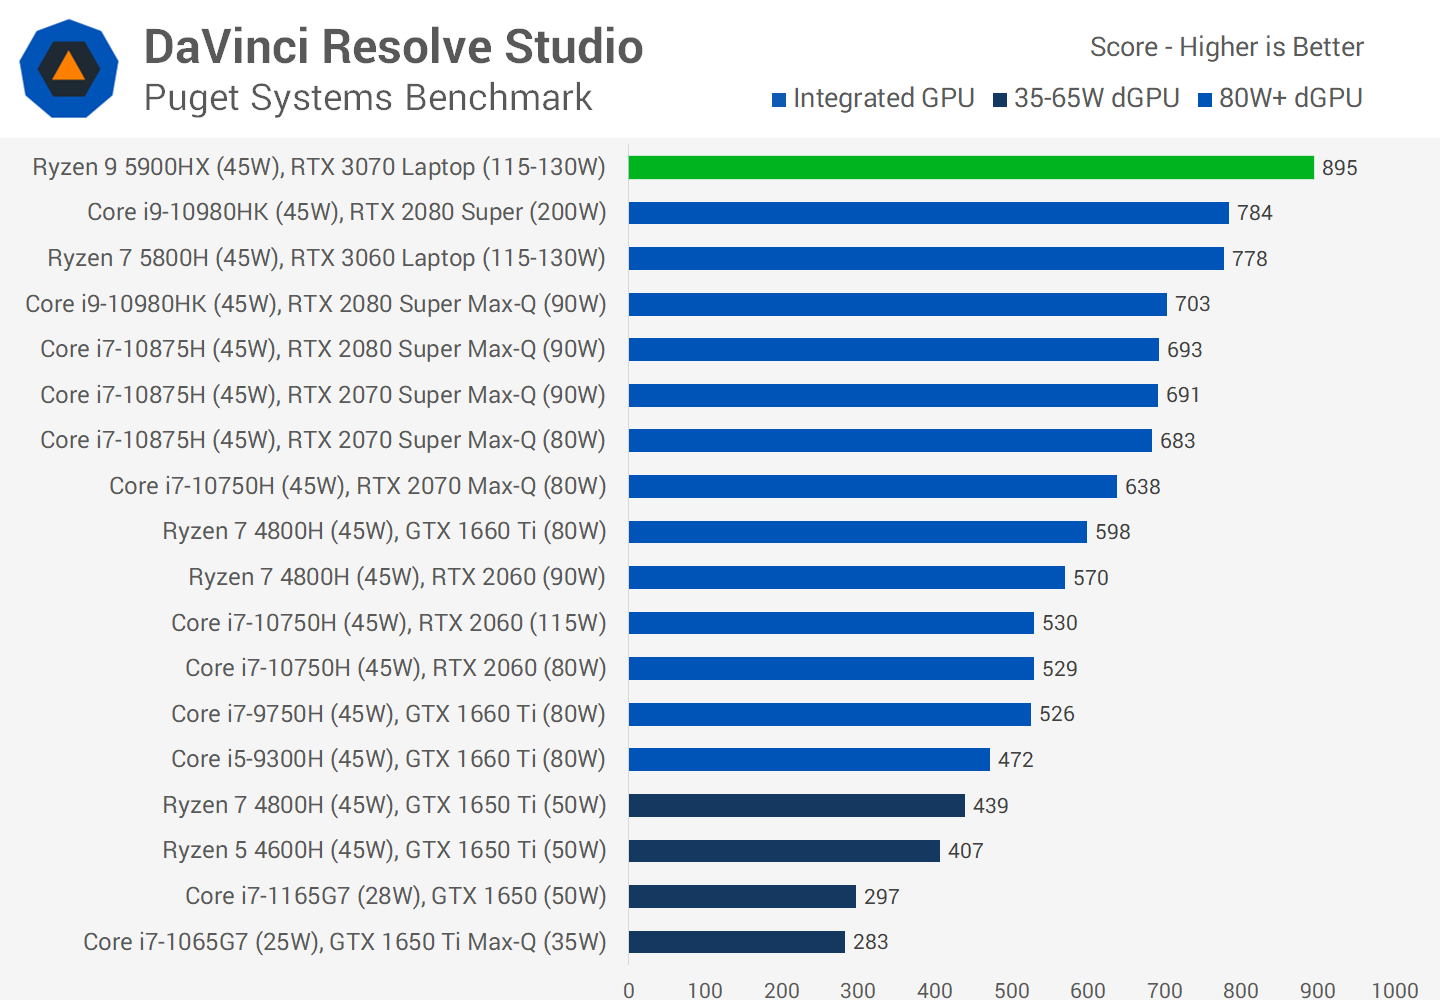The height and width of the screenshot is (1000, 1440).
Task: Click the bar with score 784
Action: click(928, 213)
